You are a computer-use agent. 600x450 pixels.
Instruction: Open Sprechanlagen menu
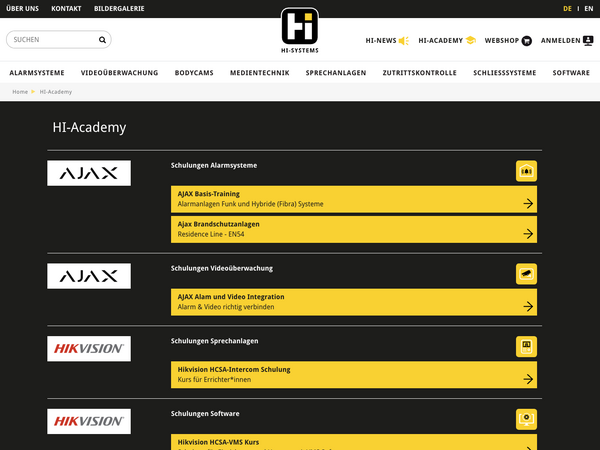[x=336, y=73]
